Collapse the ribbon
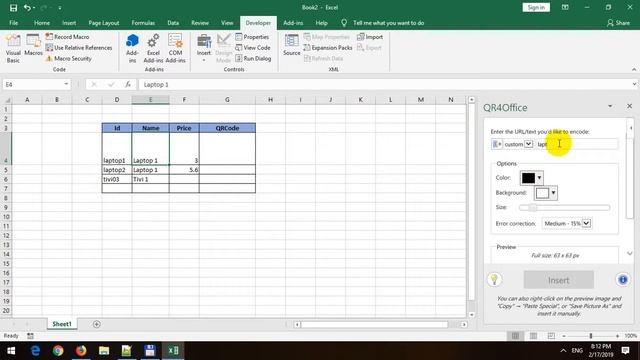This screenshot has width=640, height=360. tap(634, 69)
